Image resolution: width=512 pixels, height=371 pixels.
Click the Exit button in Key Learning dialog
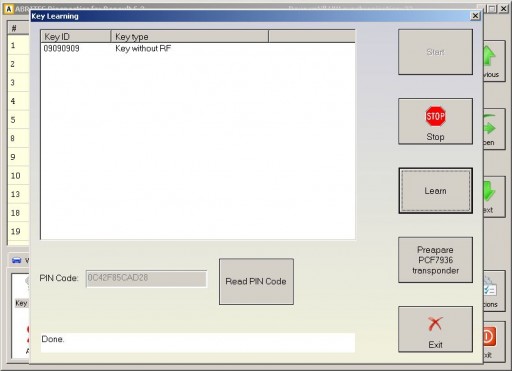435,329
